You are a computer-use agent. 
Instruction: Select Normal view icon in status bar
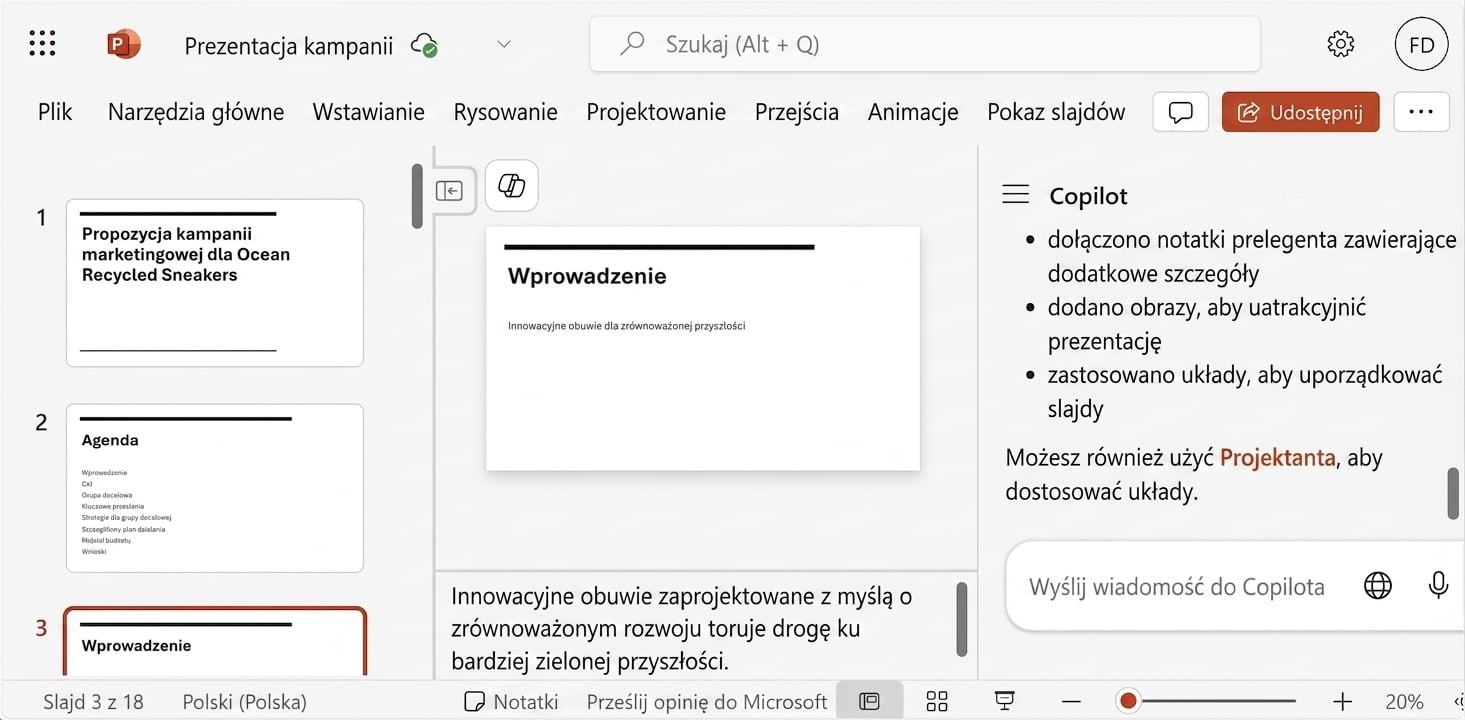[869, 701]
